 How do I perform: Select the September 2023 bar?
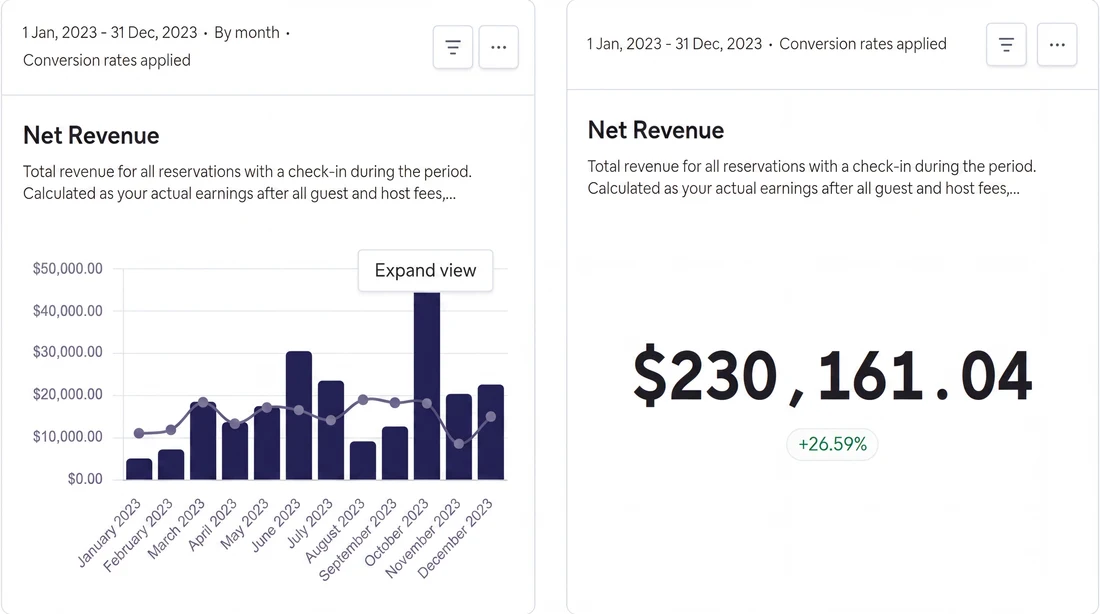click(395, 453)
